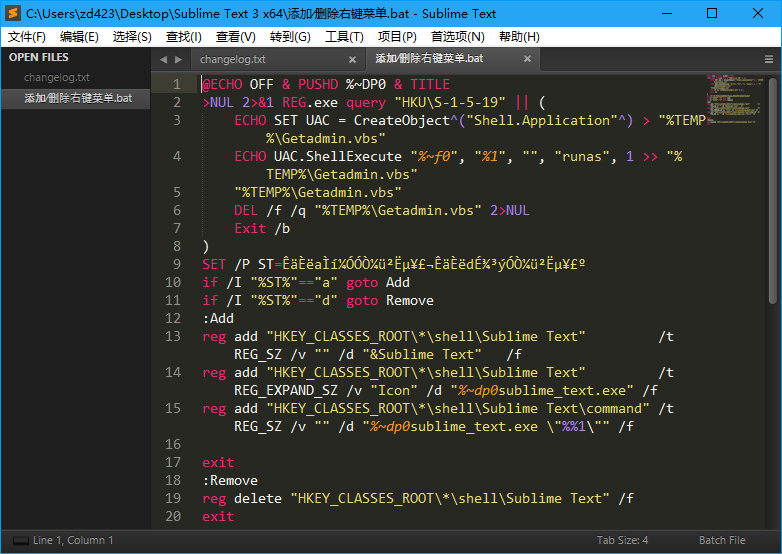Click Remove label reference on line 11
Image resolution: width=782 pixels, height=554 pixels.
coord(410,301)
